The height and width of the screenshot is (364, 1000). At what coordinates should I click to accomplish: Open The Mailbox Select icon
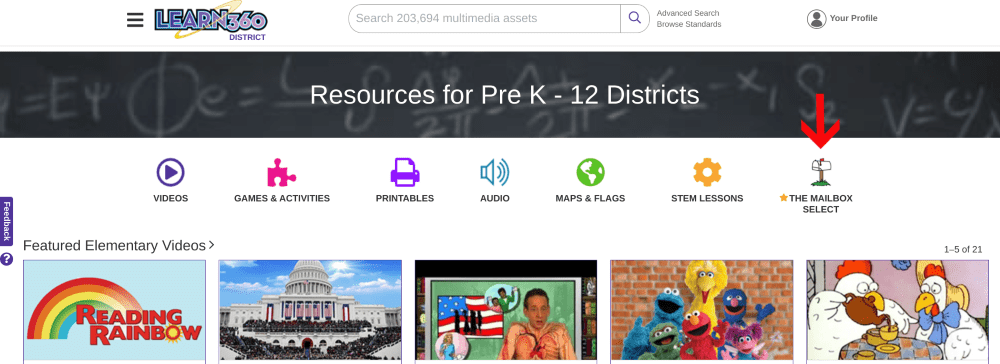pyautogui.click(x=821, y=172)
